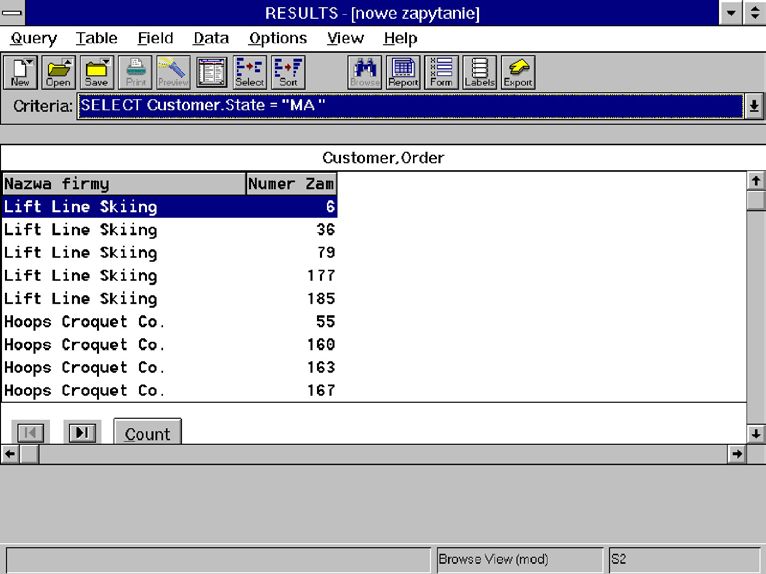Click the Labels toolbar icon

pos(479,72)
